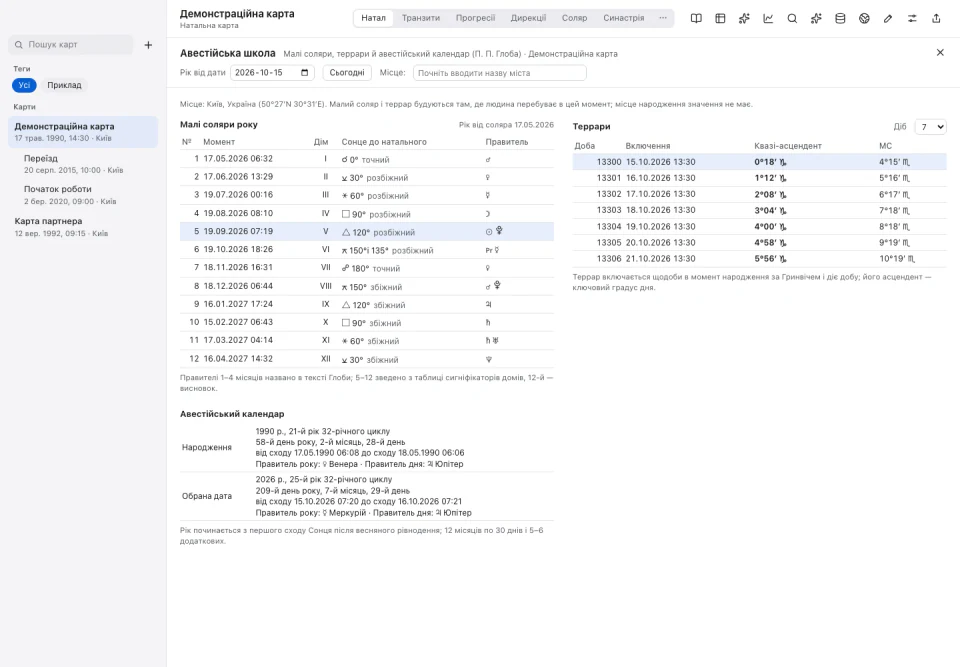Close the Авестійська школа panel
This screenshot has height=667, width=960.
940,53
